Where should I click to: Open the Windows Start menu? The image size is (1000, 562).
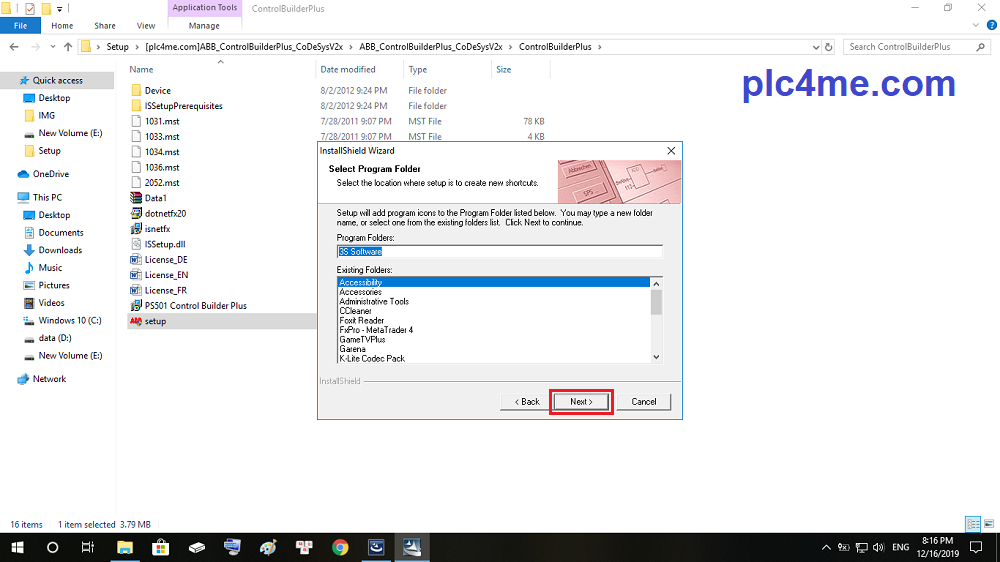tap(17, 547)
